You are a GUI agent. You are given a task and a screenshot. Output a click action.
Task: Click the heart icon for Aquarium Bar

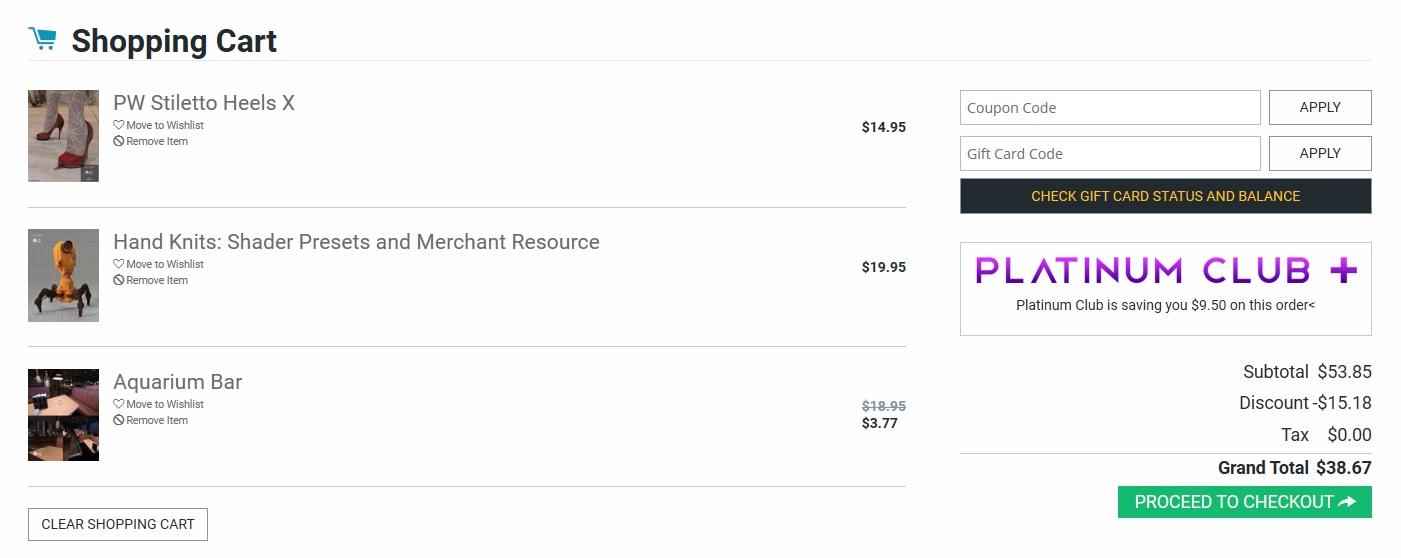coord(118,404)
